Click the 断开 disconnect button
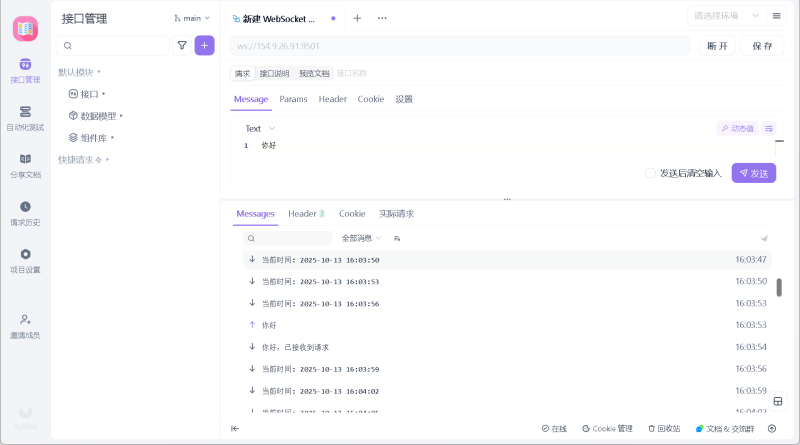 [718, 46]
